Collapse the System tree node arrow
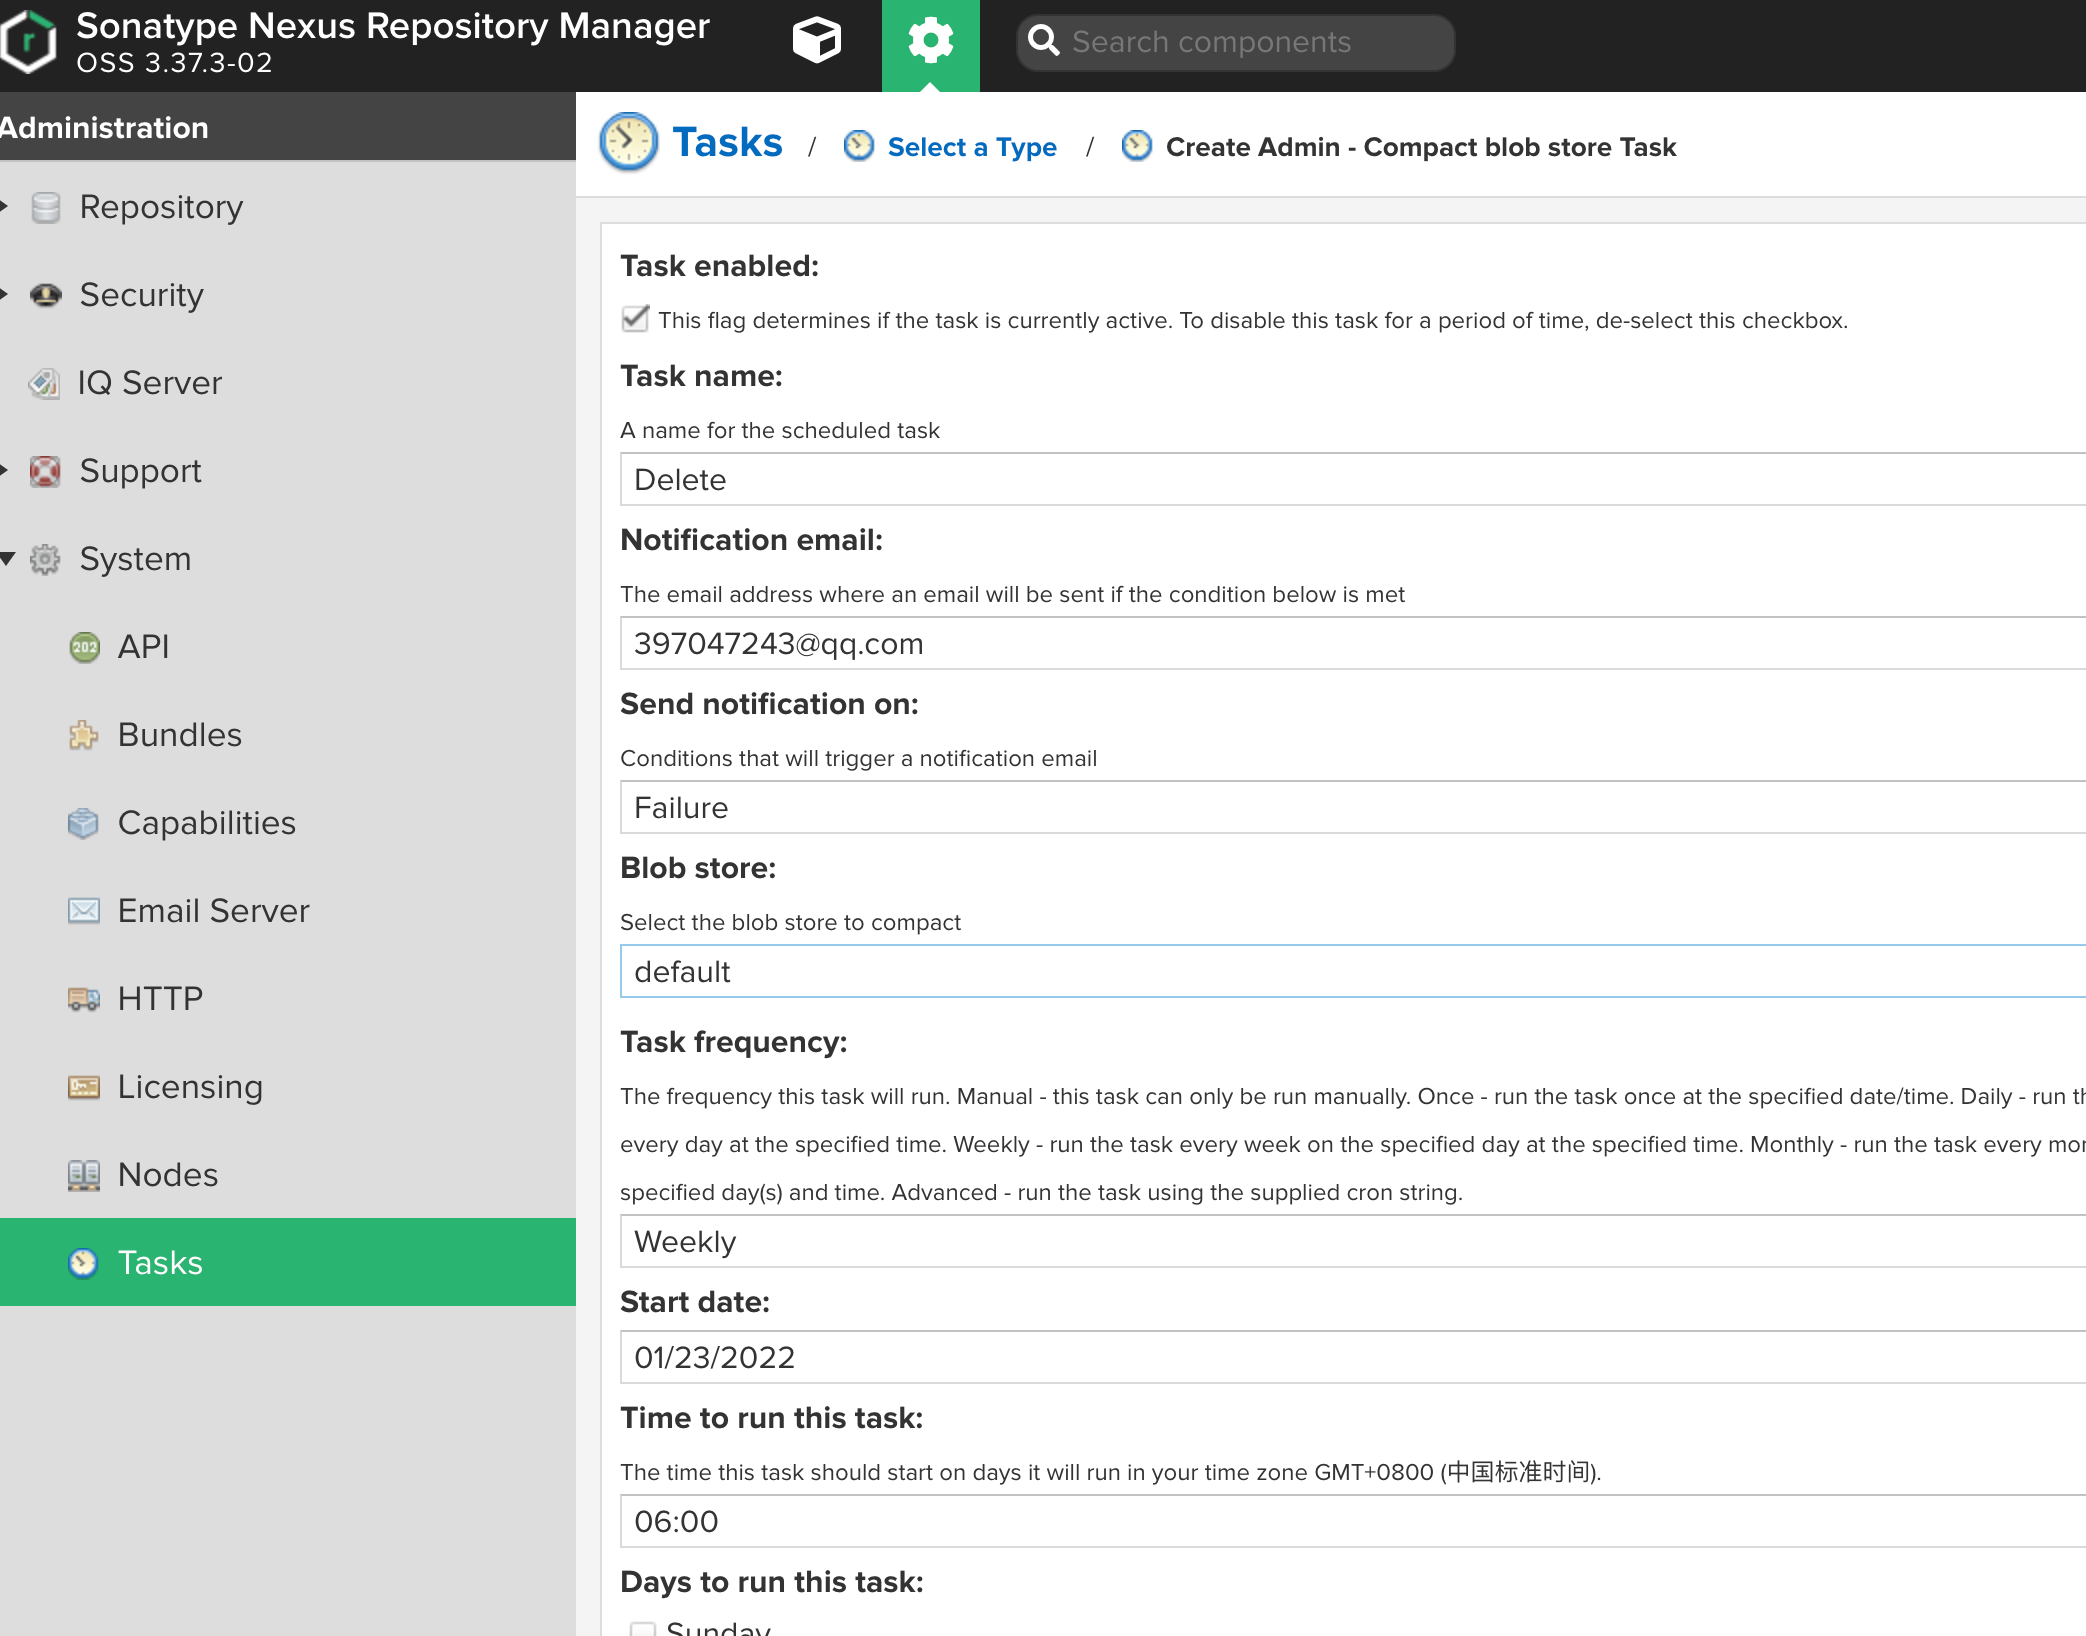Screen dimensions: 2086x1636 click(8, 559)
